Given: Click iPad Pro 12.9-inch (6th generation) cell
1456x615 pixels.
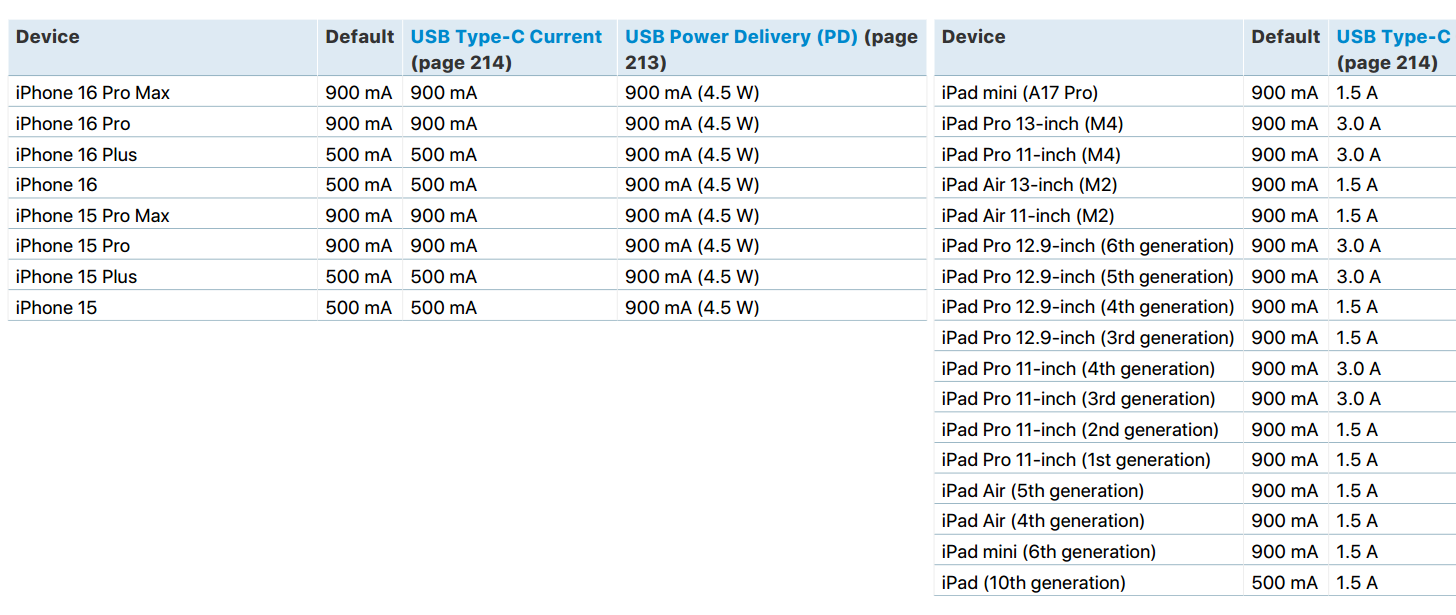Looking at the screenshot, I should [x=1088, y=246].
